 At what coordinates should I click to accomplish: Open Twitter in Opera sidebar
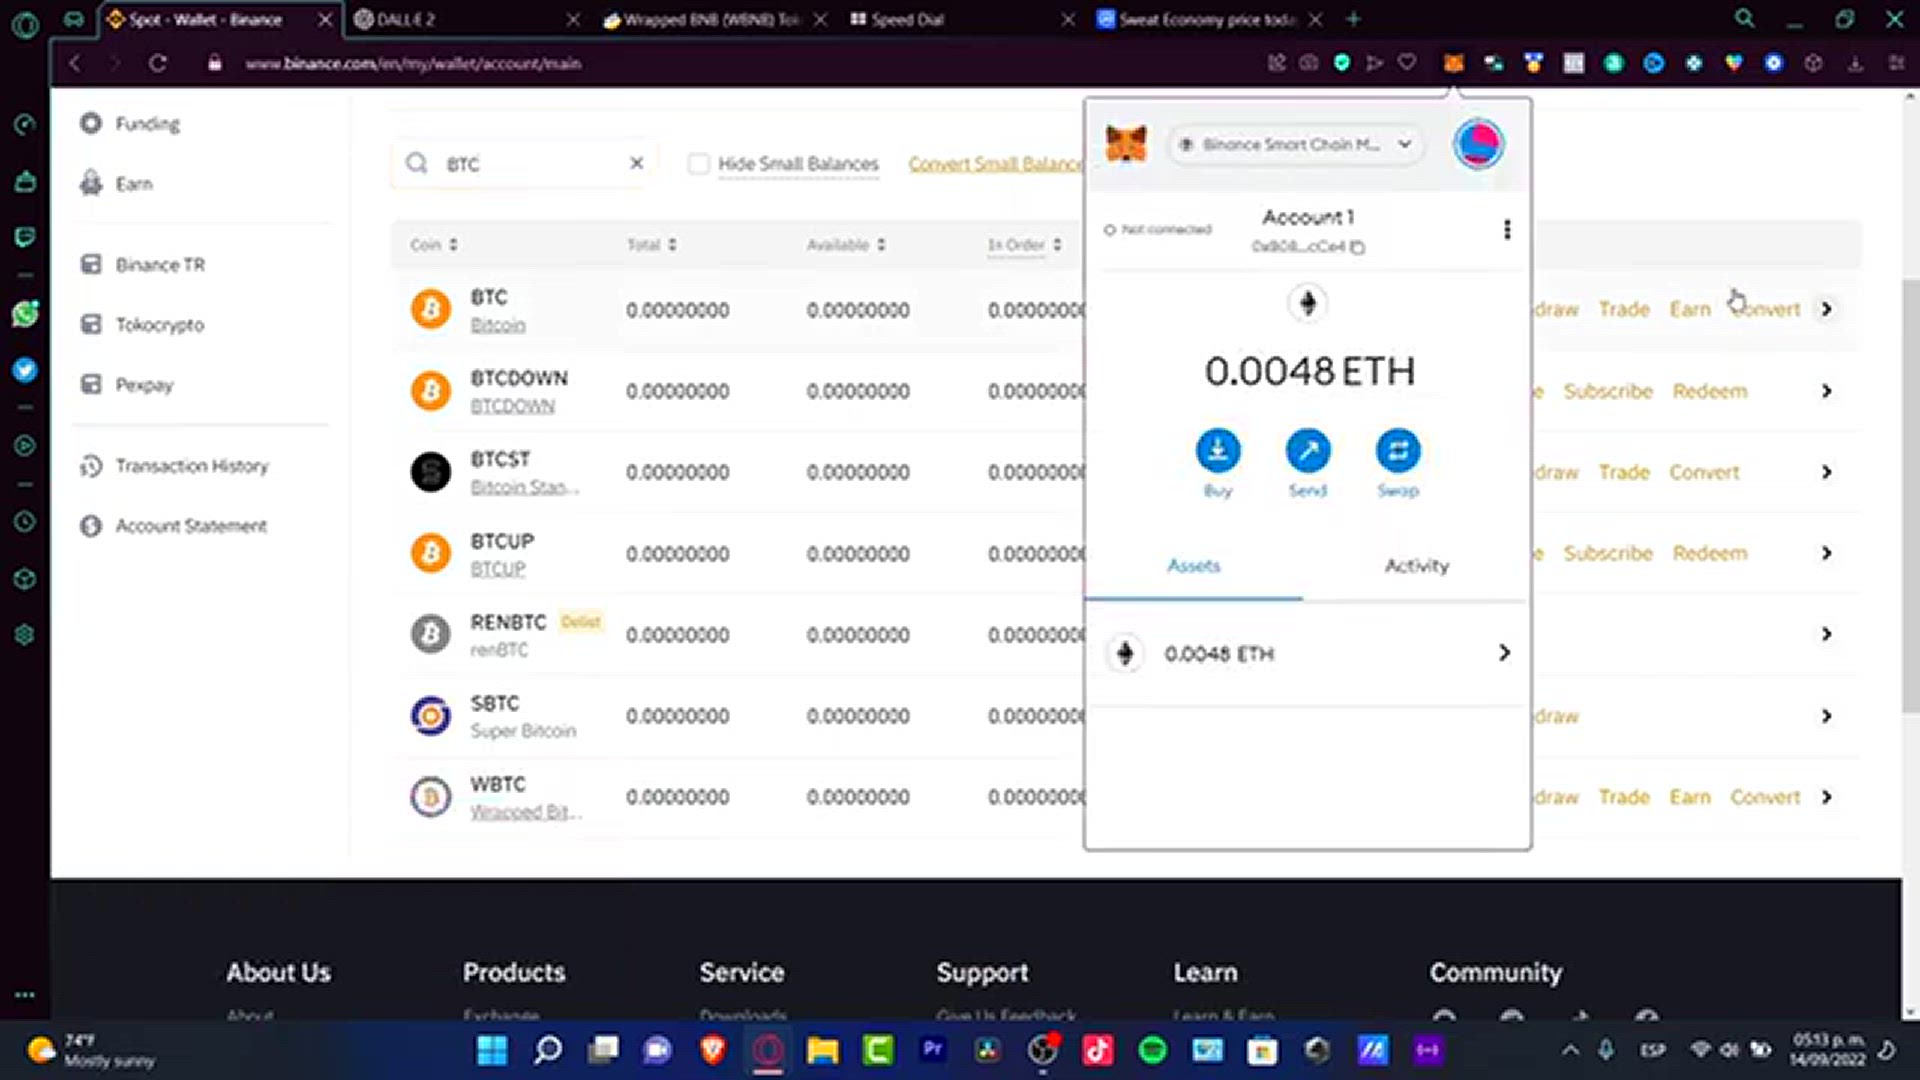tap(25, 370)
